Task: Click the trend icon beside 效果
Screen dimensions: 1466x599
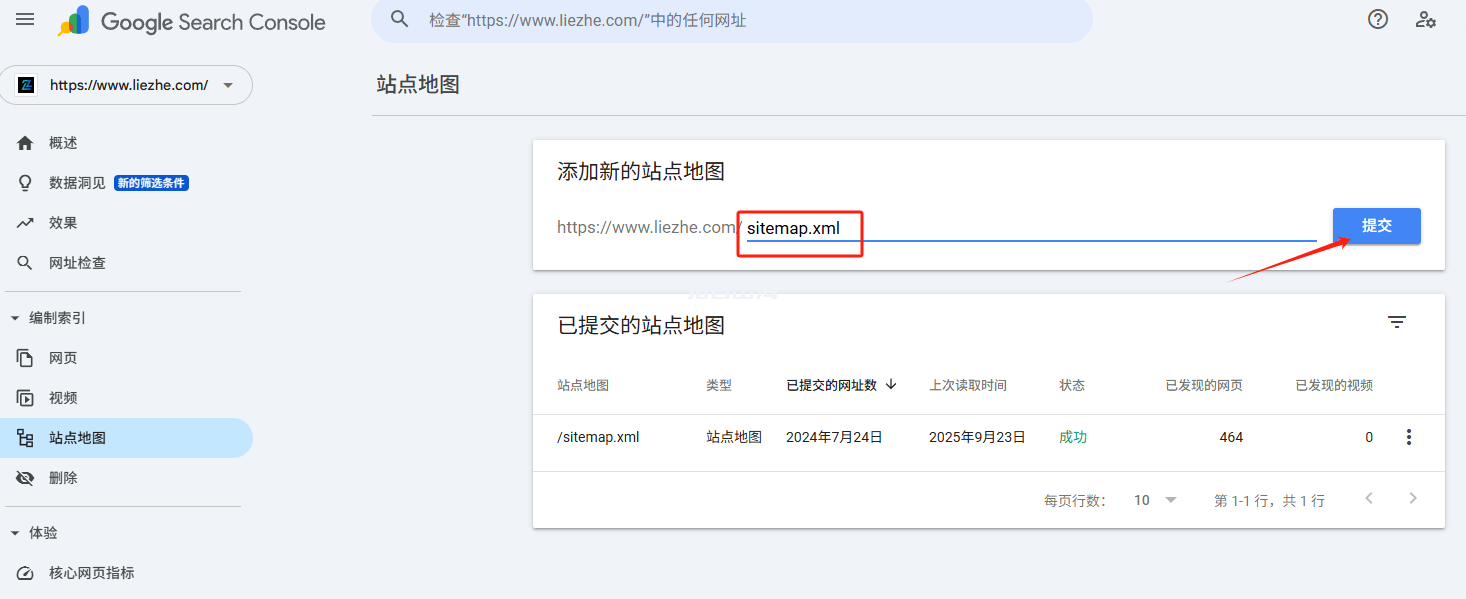Action: (x=25, y=223)
